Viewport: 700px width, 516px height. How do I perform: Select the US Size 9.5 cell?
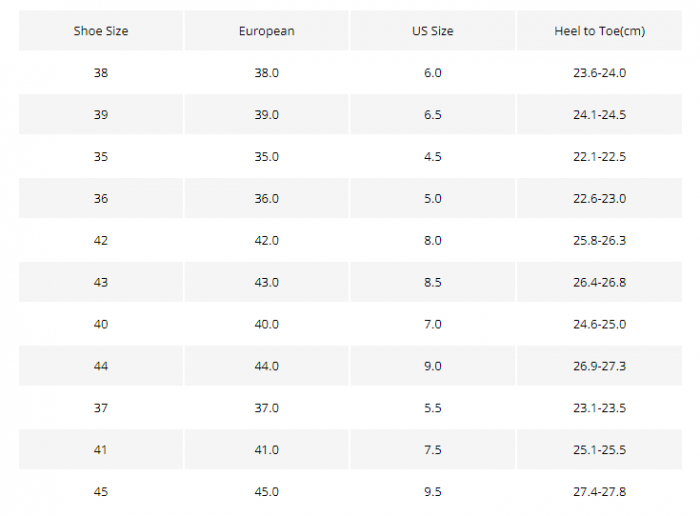tap(432, 492)
